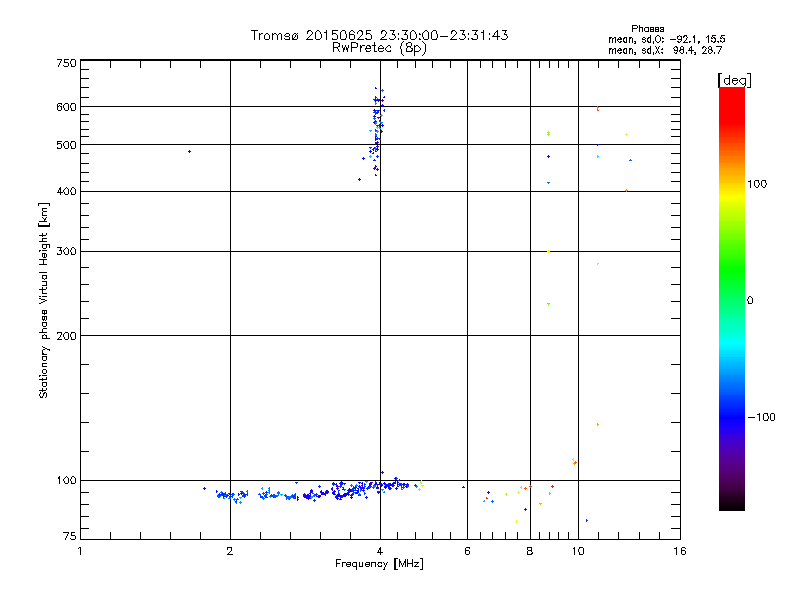Click the orange point near 11 MHz, 130 km

[597, 424]
